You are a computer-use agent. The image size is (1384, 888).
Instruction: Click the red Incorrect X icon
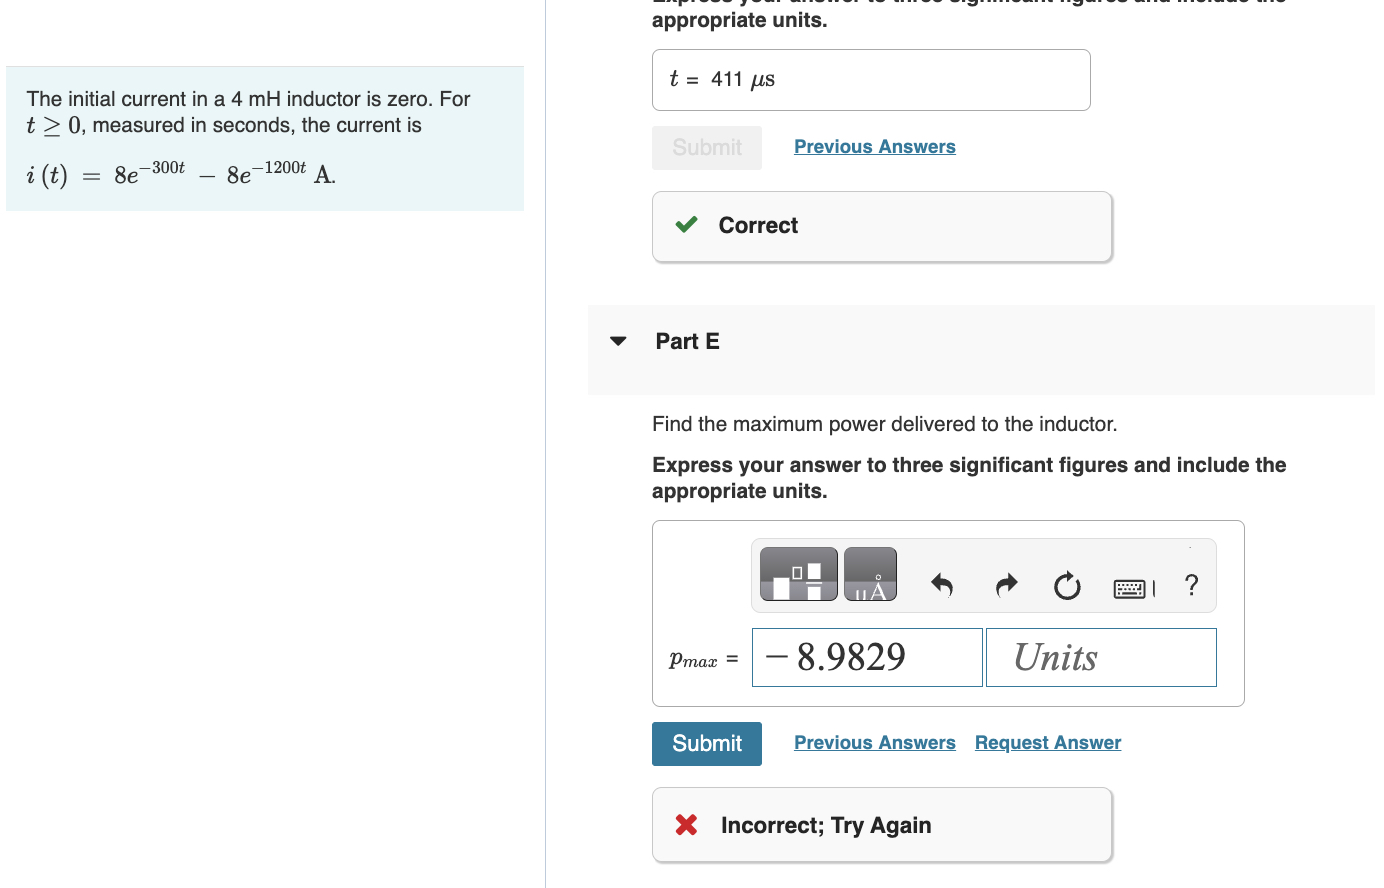(684, 824)
